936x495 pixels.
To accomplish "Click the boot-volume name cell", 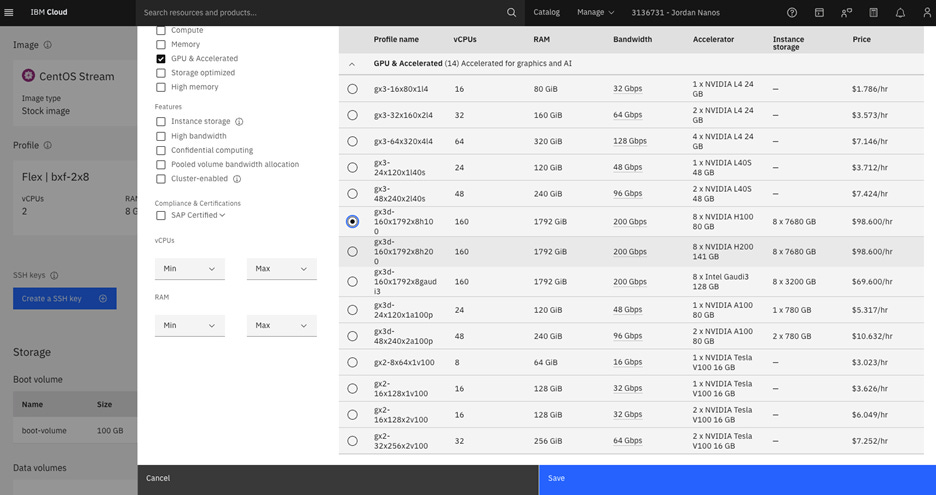I will tap(44, 431).
